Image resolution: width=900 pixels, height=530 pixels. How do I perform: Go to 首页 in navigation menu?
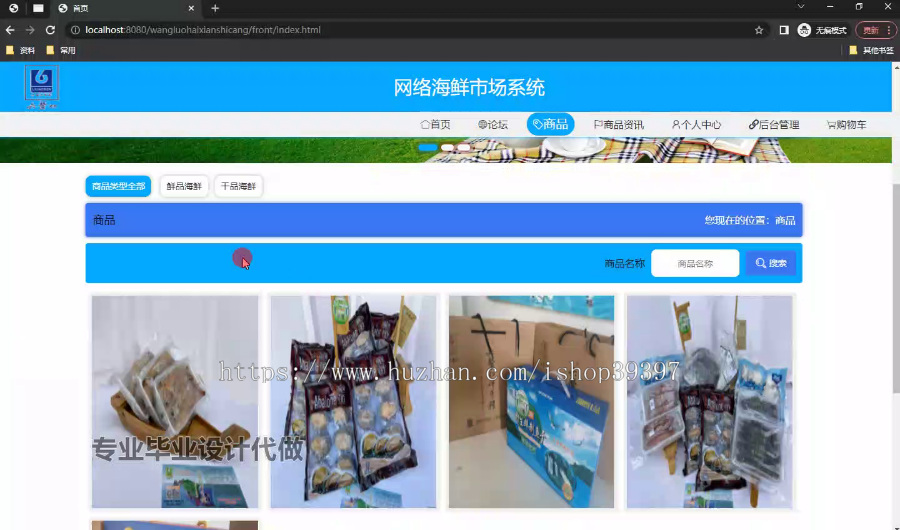[x=435, y=125]
